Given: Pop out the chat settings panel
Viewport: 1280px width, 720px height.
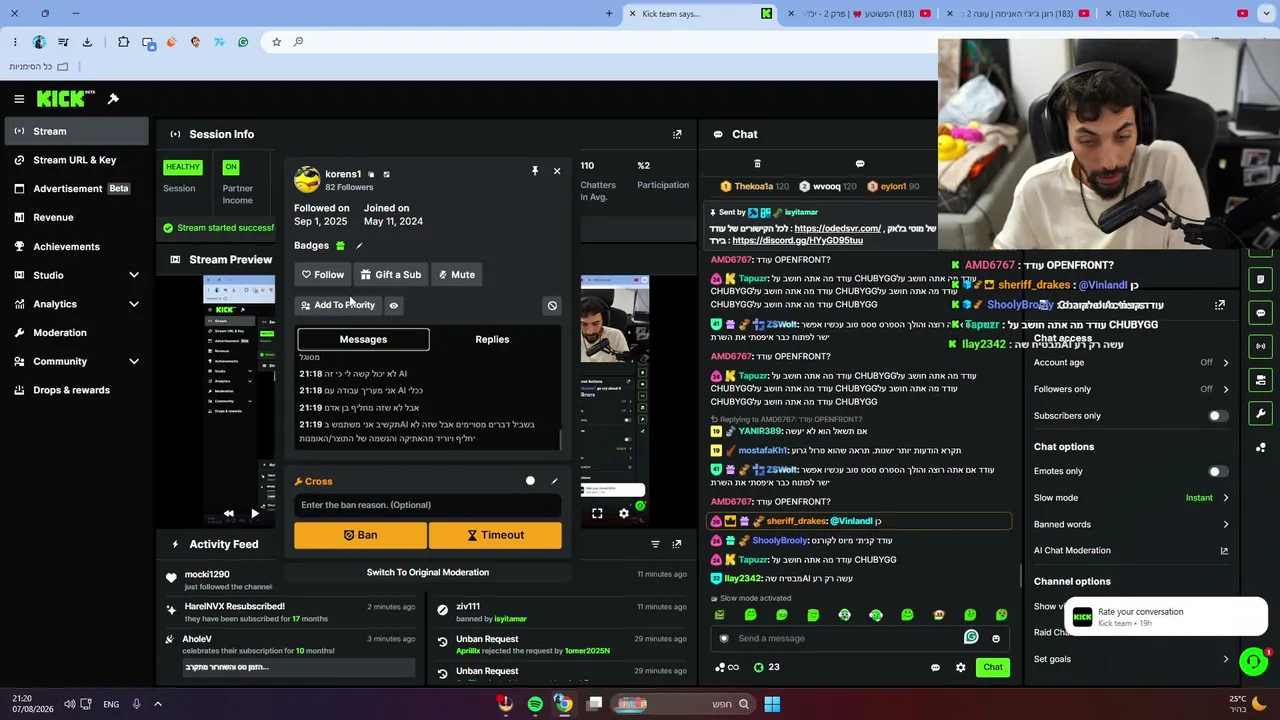Looking at the screenshot, I should pos(1220,305).
